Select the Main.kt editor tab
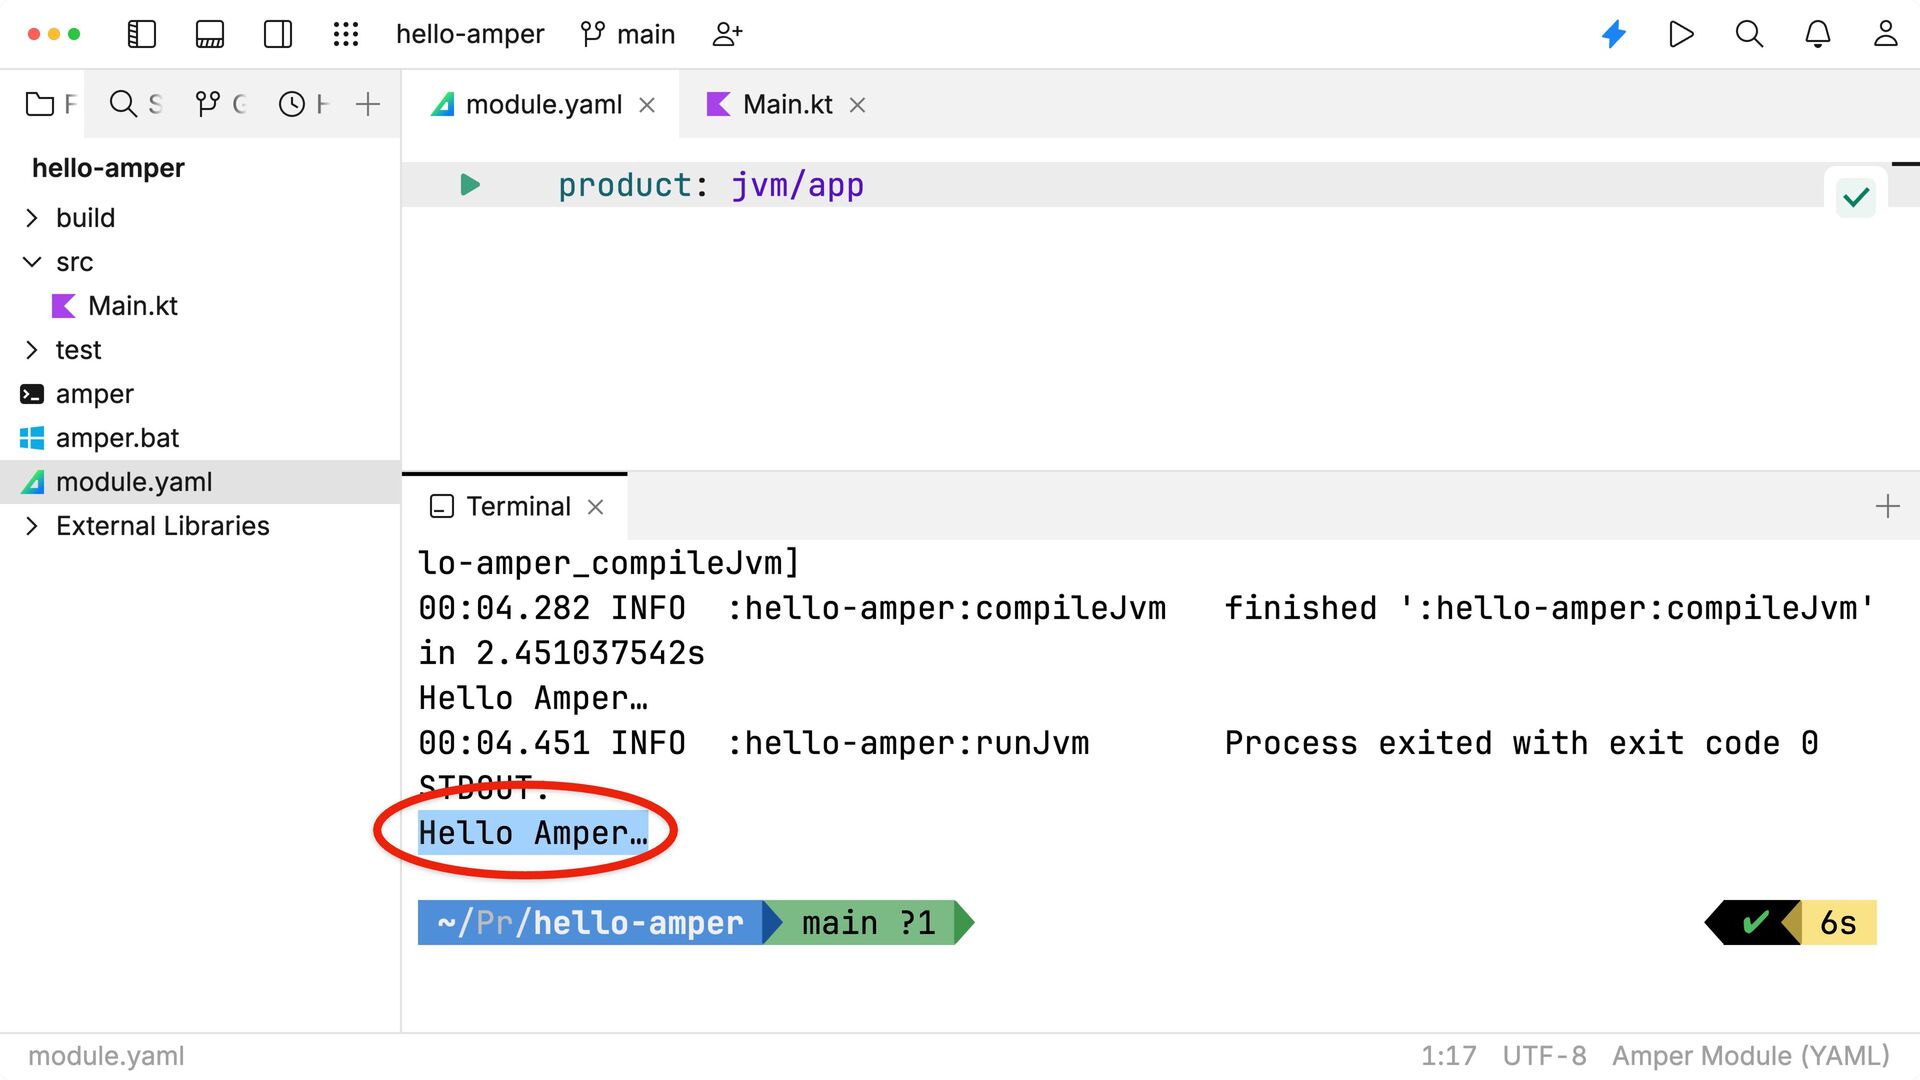Image resolution: width=1920 pixels, height=1080 pixels. point(787,105)
